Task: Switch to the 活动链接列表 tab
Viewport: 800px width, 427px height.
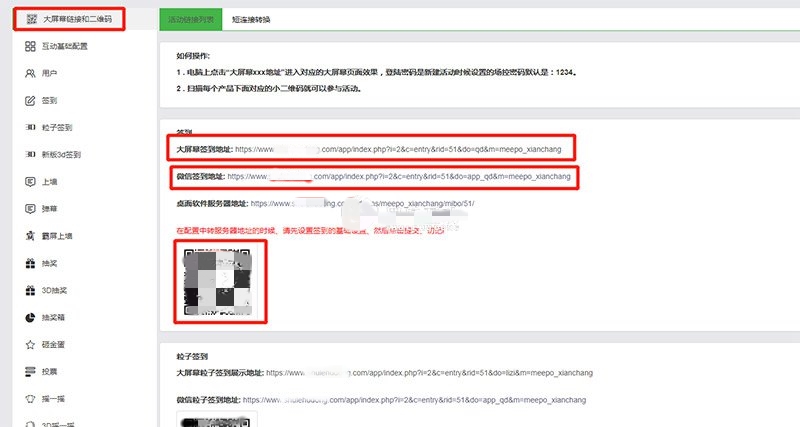Action: pos(191,19)
